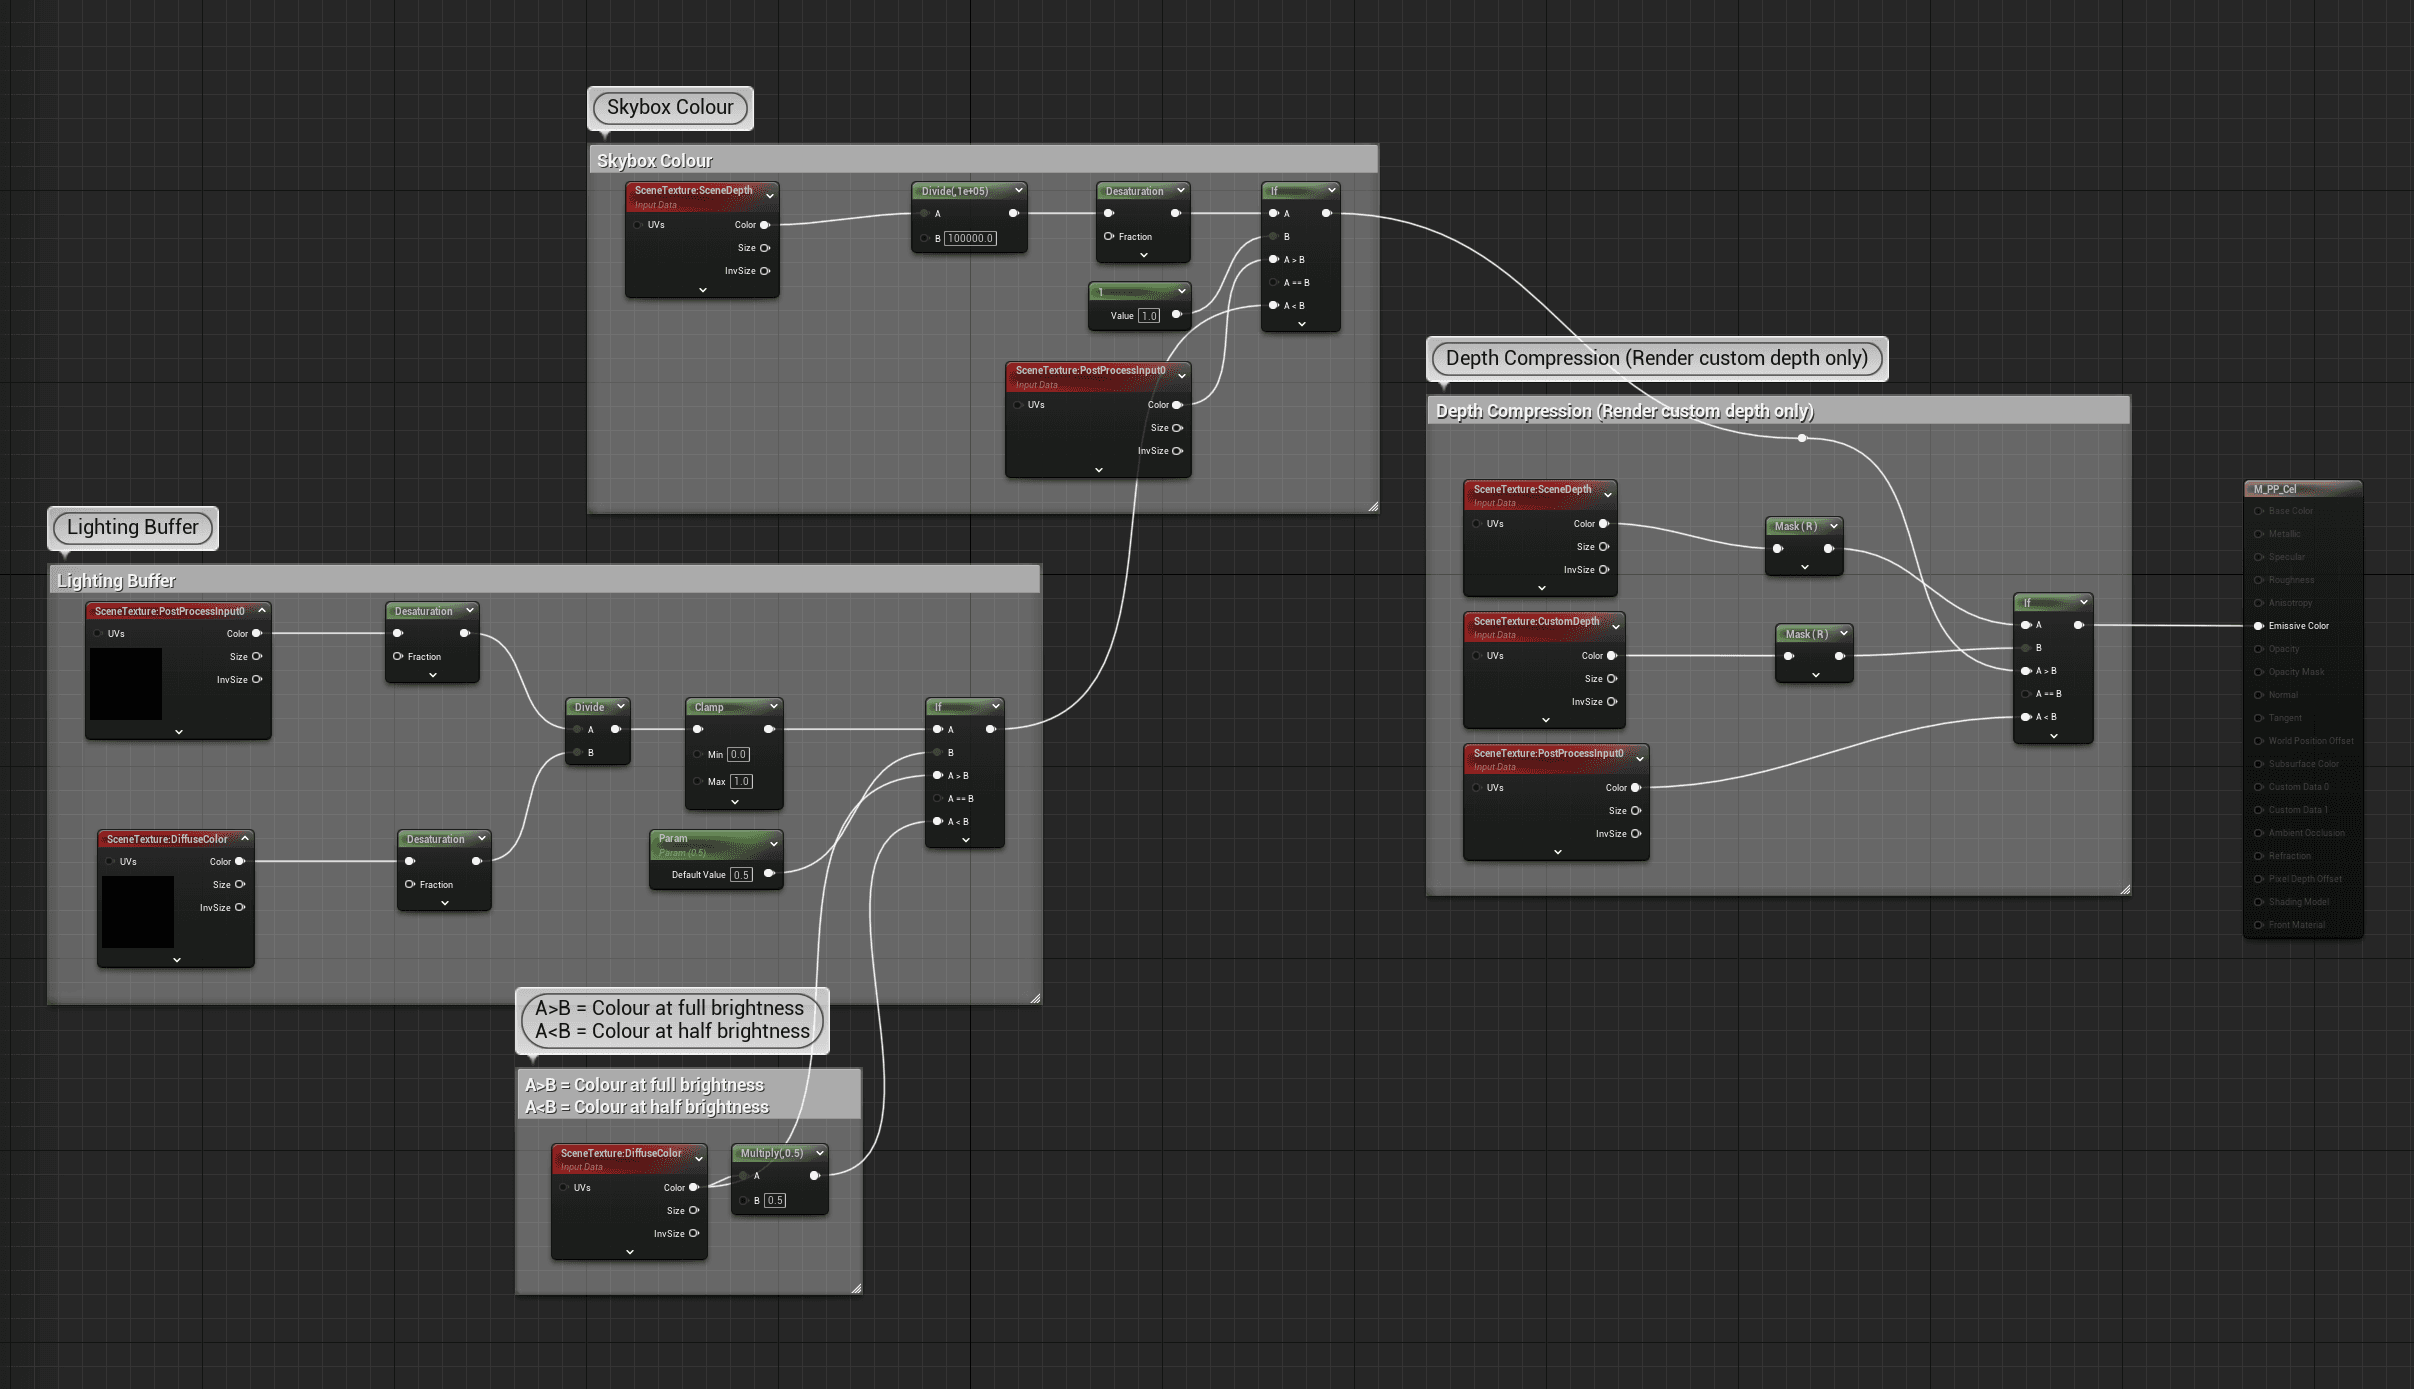Click Fraction input pin on Skybox Desaturation node
This screenshot has height=1389, width=2414.
coord(1108,237)
